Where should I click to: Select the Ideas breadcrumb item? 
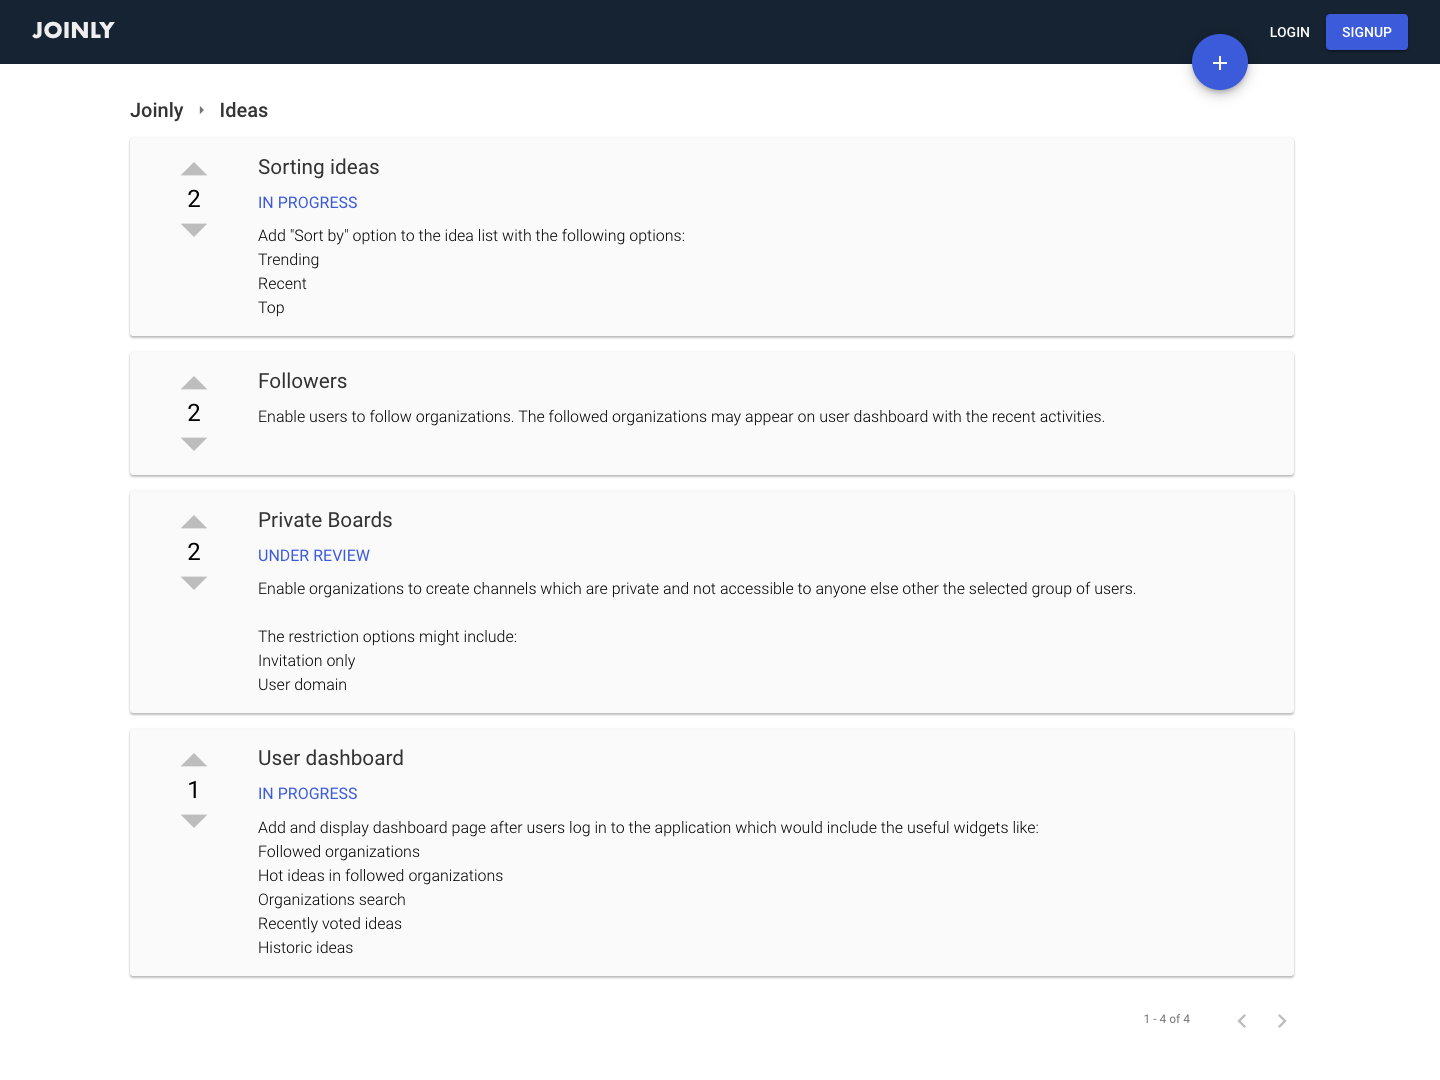tap(244, 110)
